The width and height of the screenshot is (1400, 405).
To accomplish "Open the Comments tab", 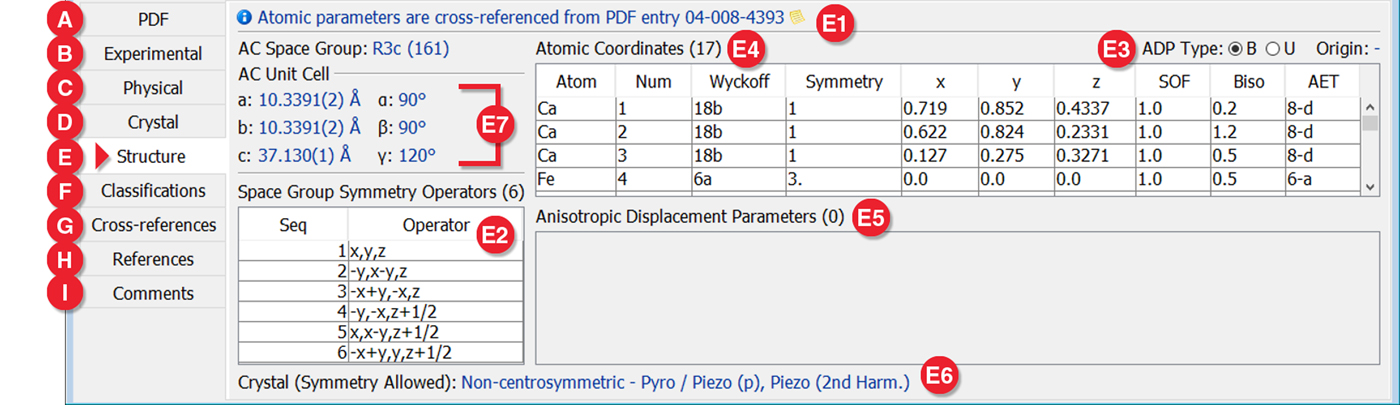I will [x=152, y=293].
